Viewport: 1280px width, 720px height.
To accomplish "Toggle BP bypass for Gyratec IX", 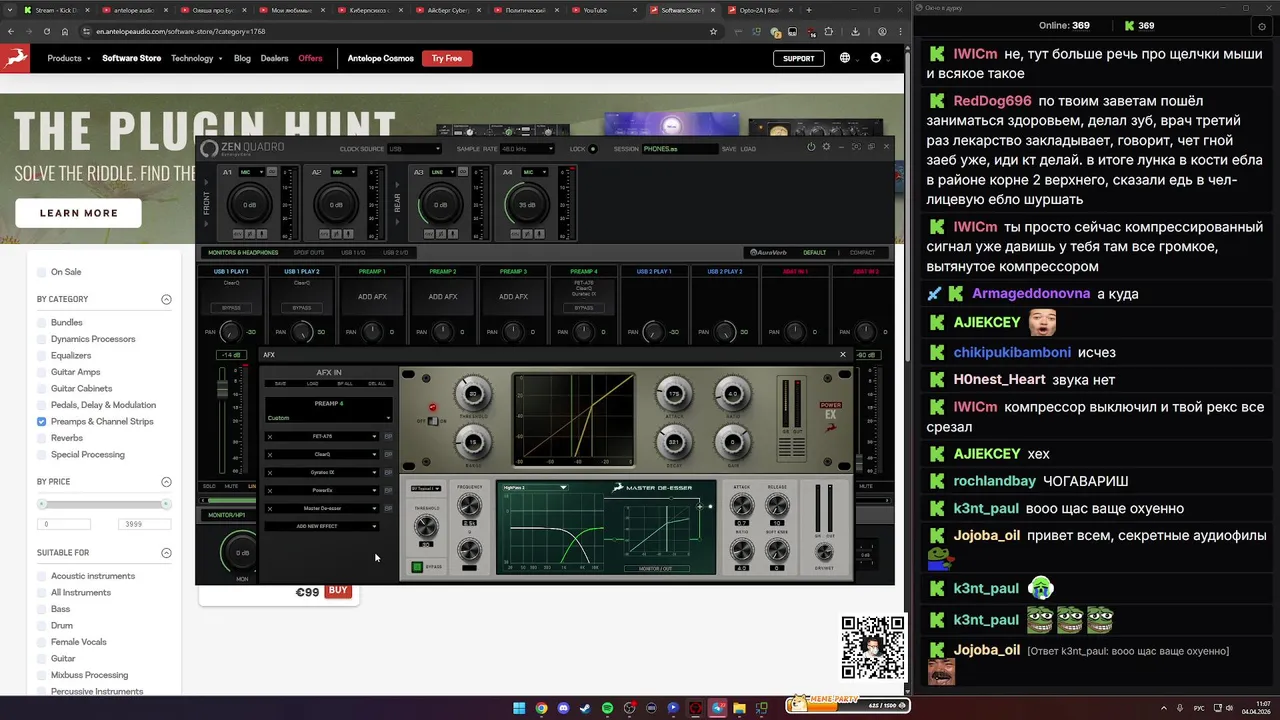I will (x=388, y=473).
